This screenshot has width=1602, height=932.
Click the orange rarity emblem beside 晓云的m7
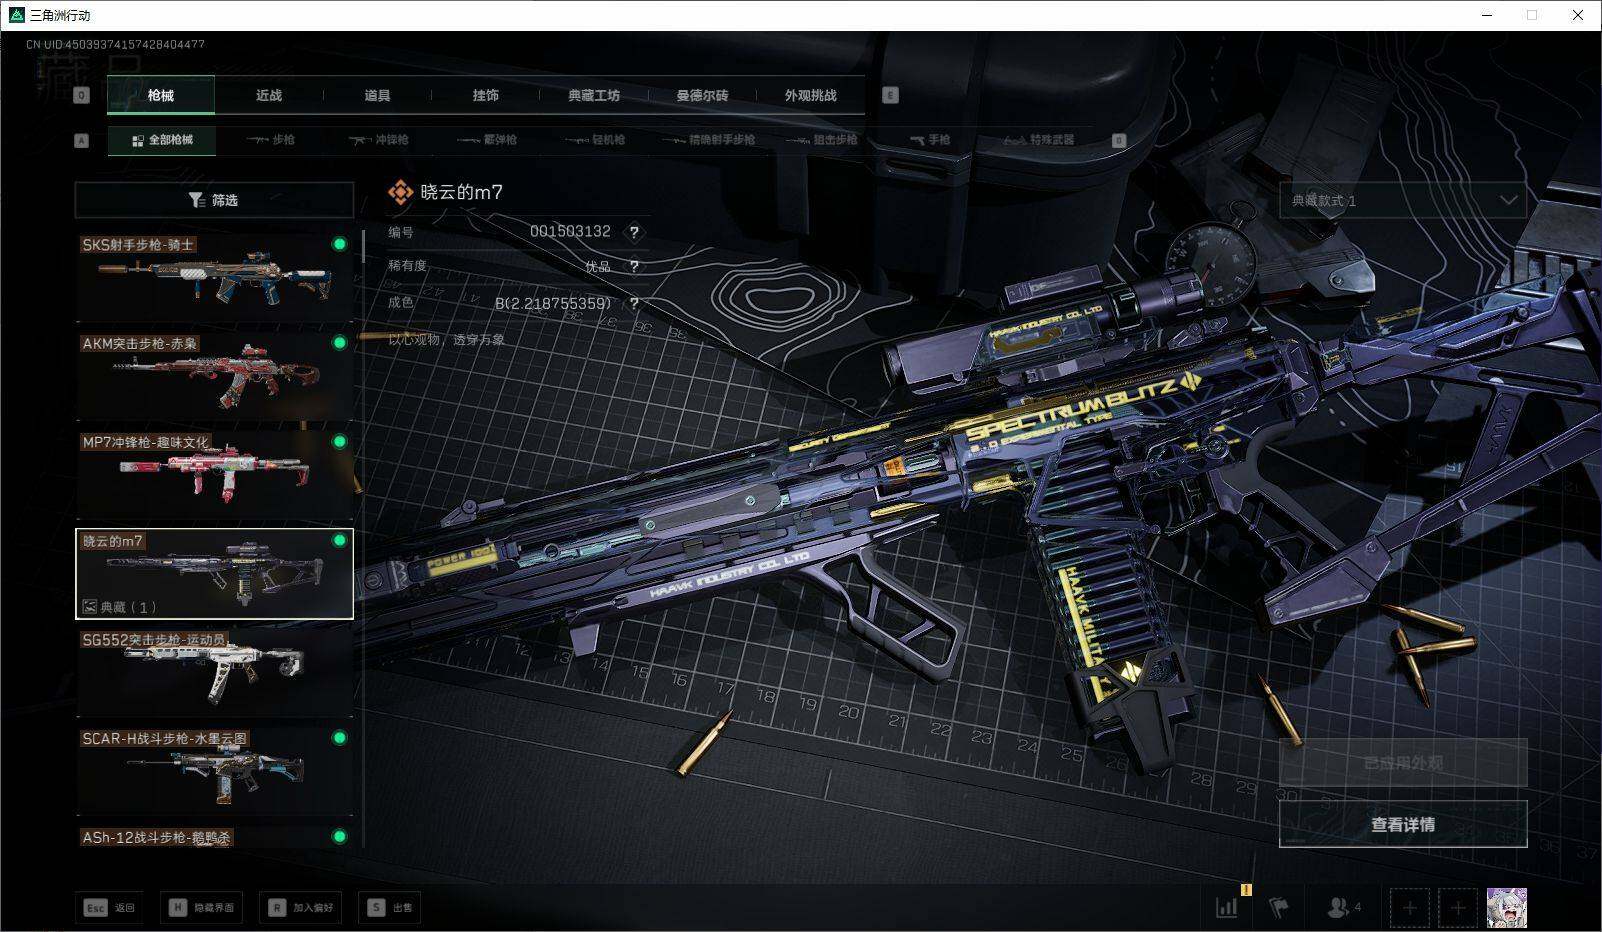[400, 192]
